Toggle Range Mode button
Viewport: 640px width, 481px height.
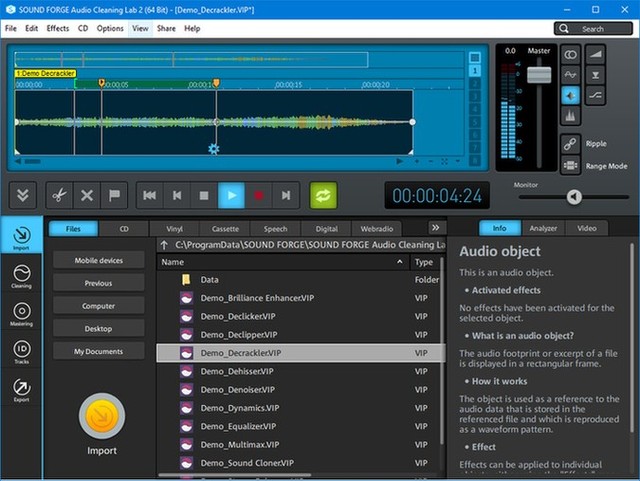click(570, 166)
